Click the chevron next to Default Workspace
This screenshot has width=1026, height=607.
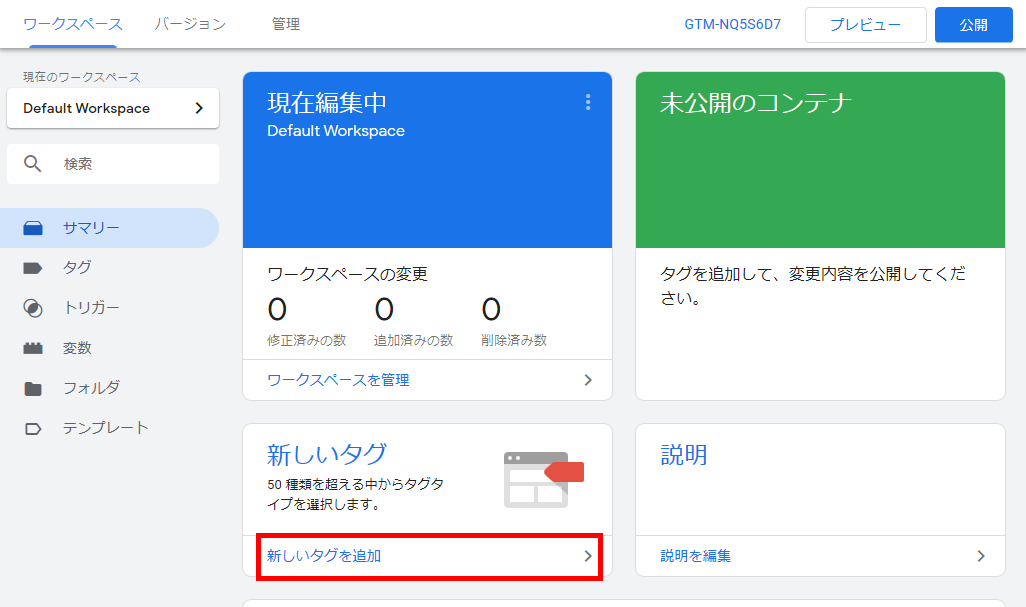(199, 108)
